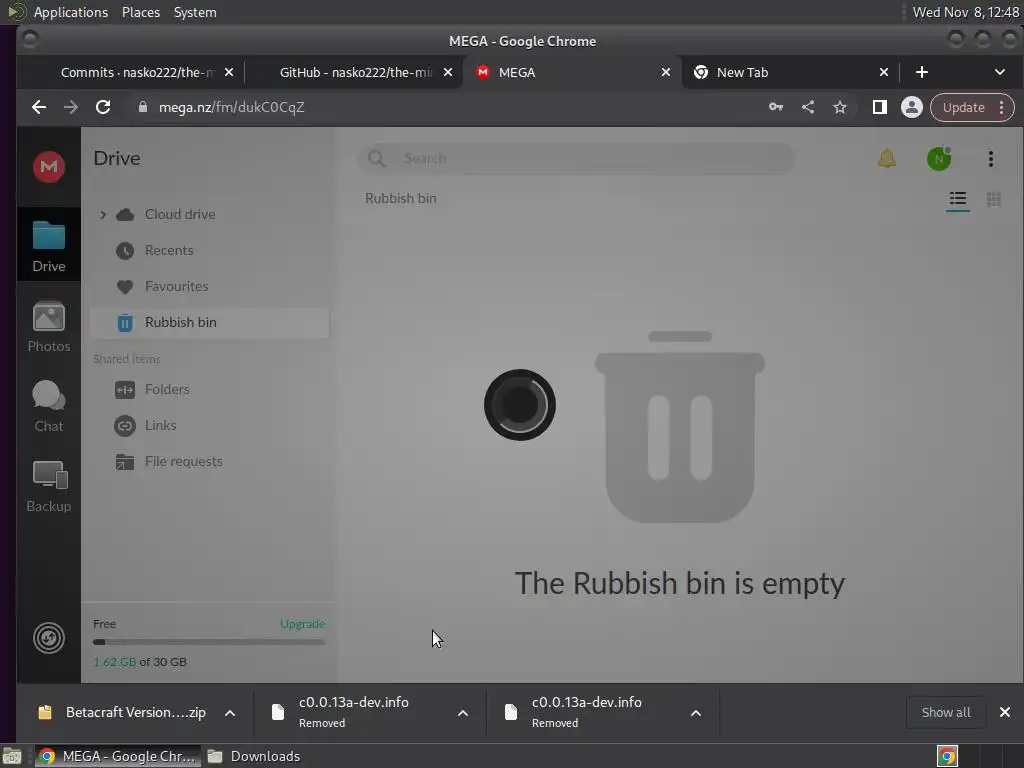Click the share page icon
The image size is (1024, 768).
click(x=808, y=107)
